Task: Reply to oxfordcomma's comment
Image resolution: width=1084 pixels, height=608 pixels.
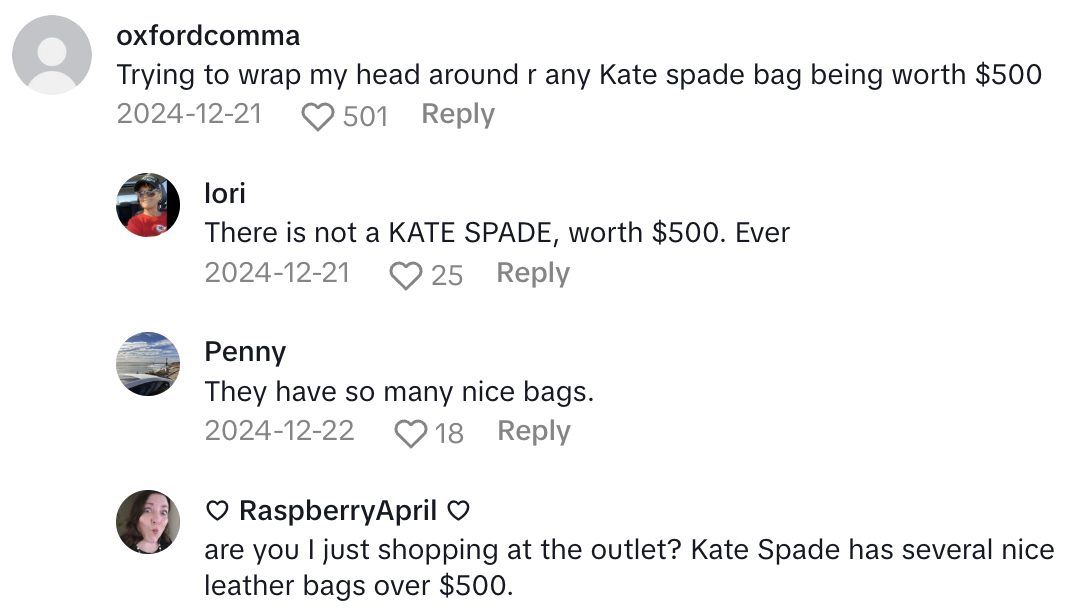Action: [457, 115]
